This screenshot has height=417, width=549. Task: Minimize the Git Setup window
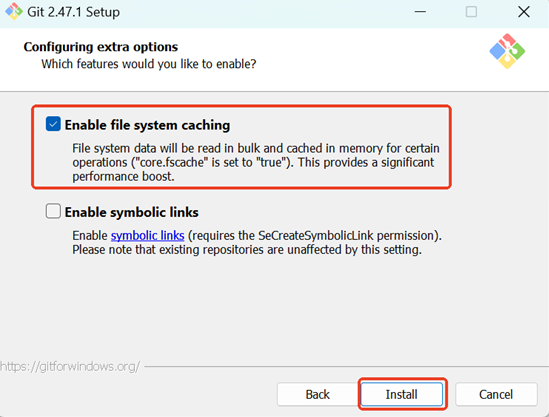[420, 12]
